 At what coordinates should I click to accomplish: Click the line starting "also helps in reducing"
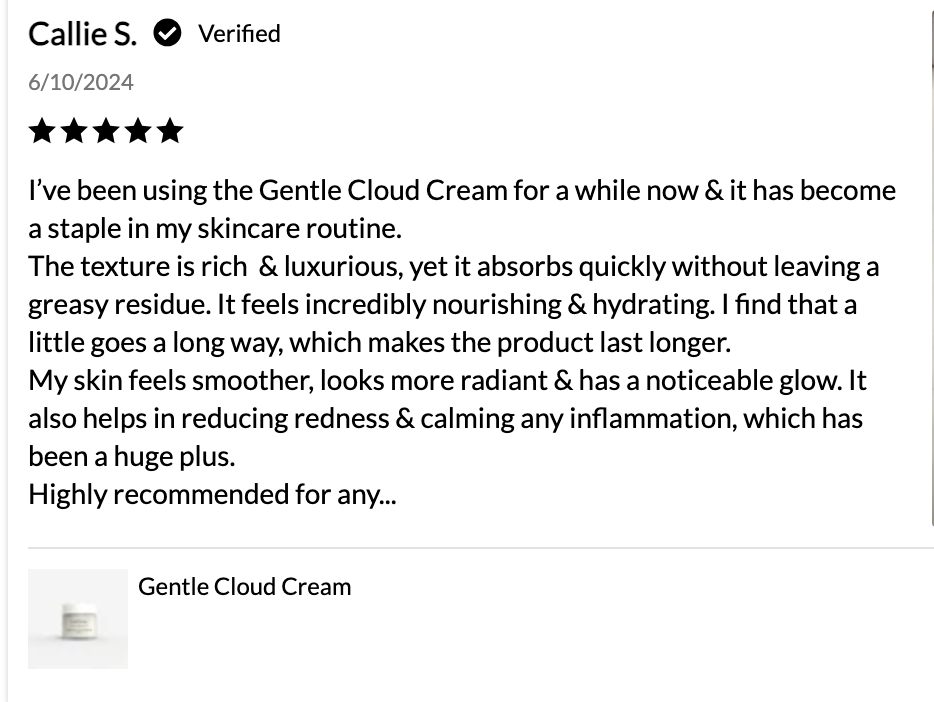click(445, 418)
